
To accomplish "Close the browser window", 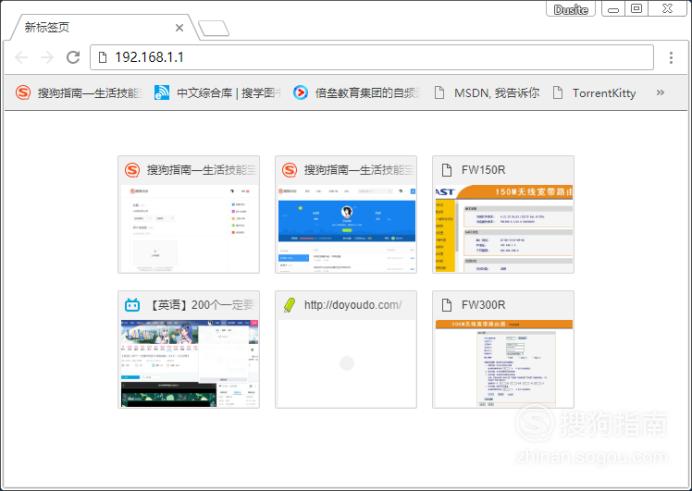I will tap(667, 9).
